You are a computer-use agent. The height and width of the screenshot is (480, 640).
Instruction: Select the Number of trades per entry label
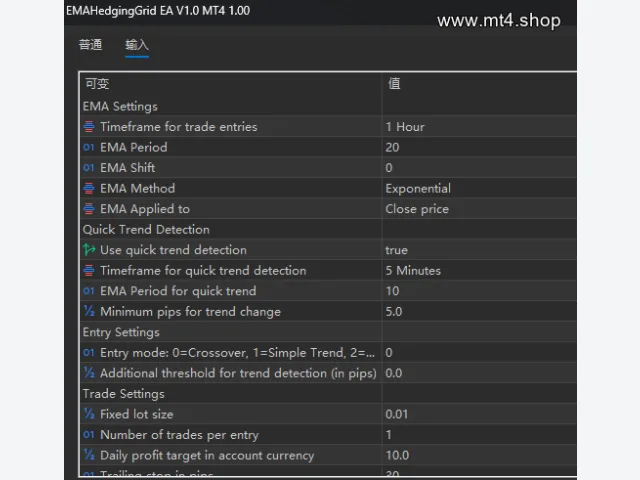point(179,435)
